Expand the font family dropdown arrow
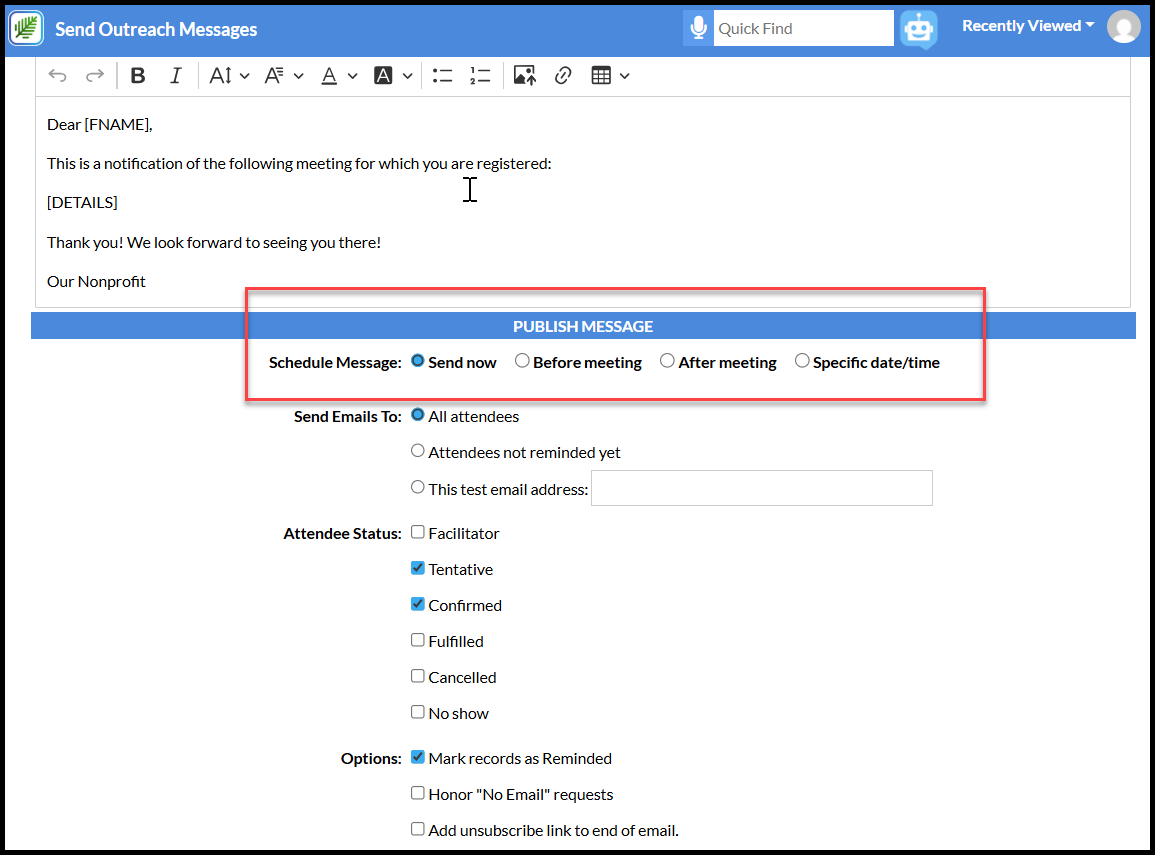This screenshot has width=1155, height=855. [x=298, y=76]
